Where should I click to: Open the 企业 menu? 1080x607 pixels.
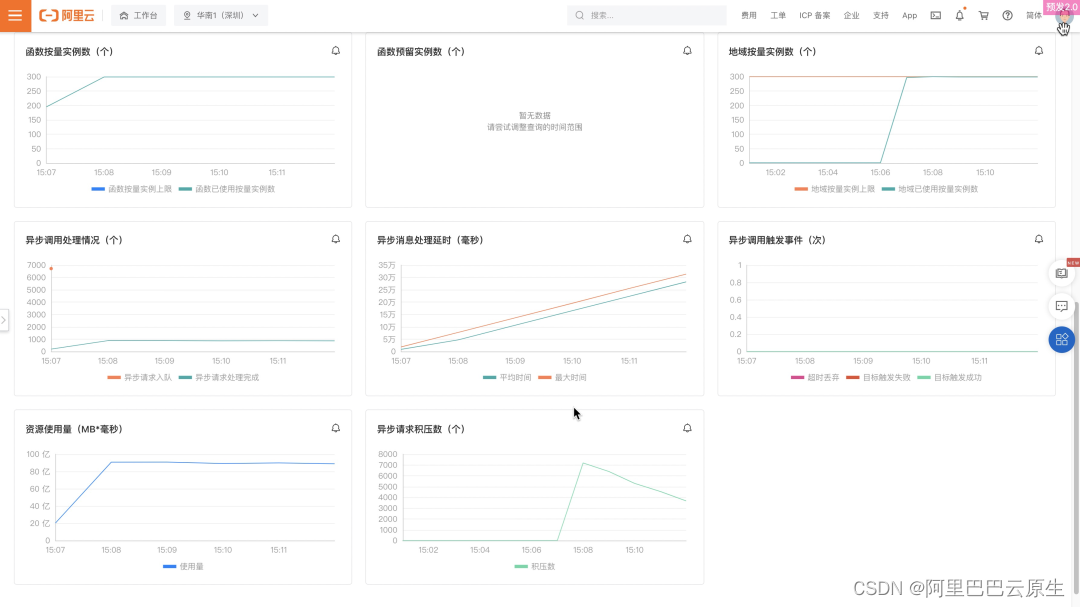click(x=851, y=15)
